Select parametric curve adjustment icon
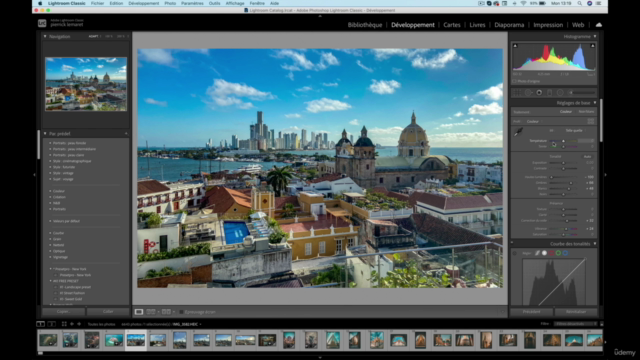This screenshot has height=360, width=640. point(537,253)
